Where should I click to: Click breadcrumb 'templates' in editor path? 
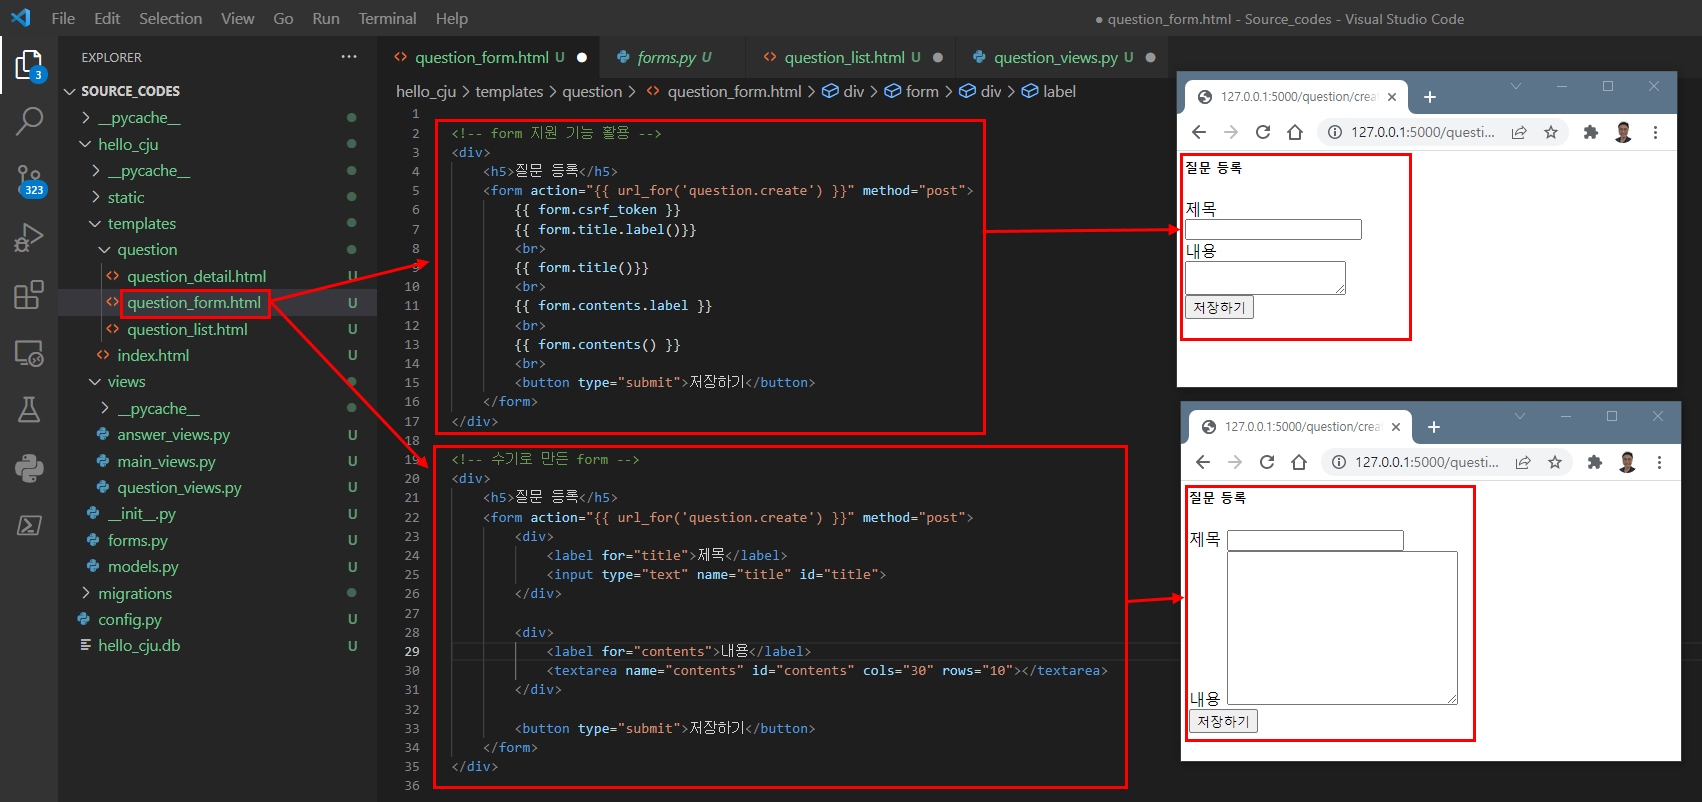pyautogui.click(x=509, y=91)
